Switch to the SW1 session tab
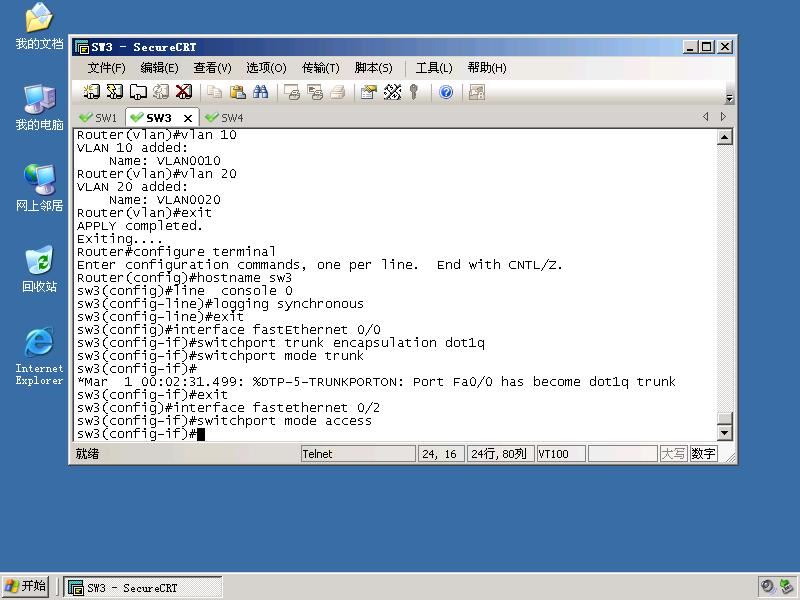This screenshot has width=800, height=600. click(x=99, y=118)
